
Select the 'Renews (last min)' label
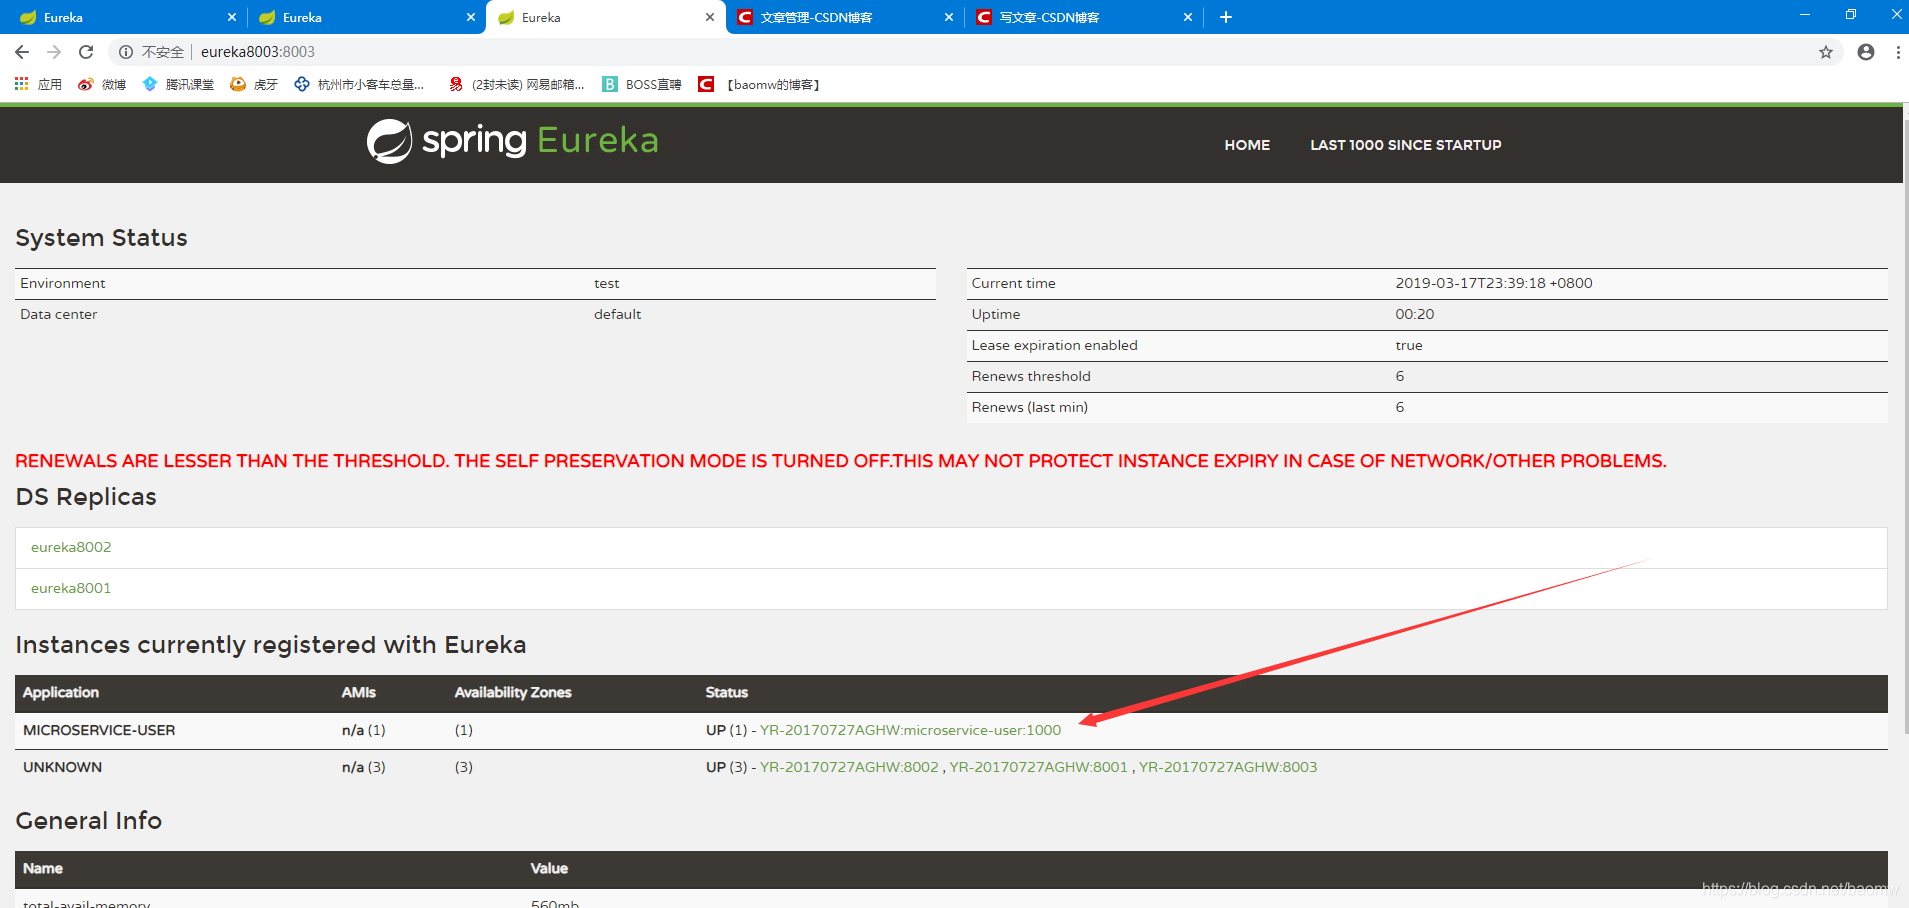pos(1030,407)
